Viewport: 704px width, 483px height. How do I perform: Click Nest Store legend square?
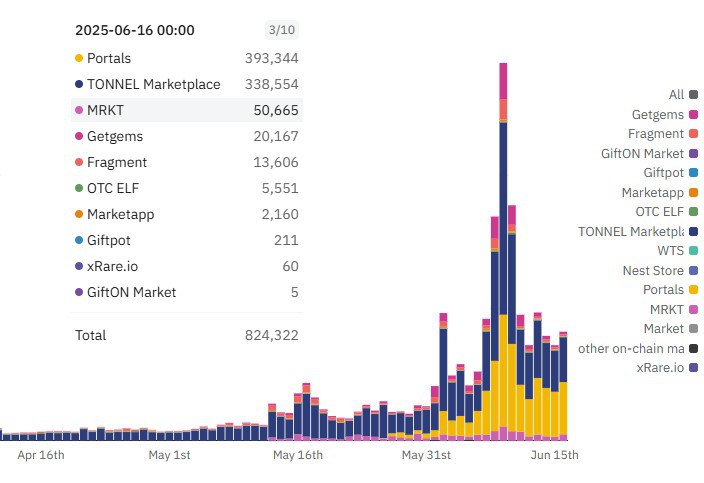pos(693,271)
